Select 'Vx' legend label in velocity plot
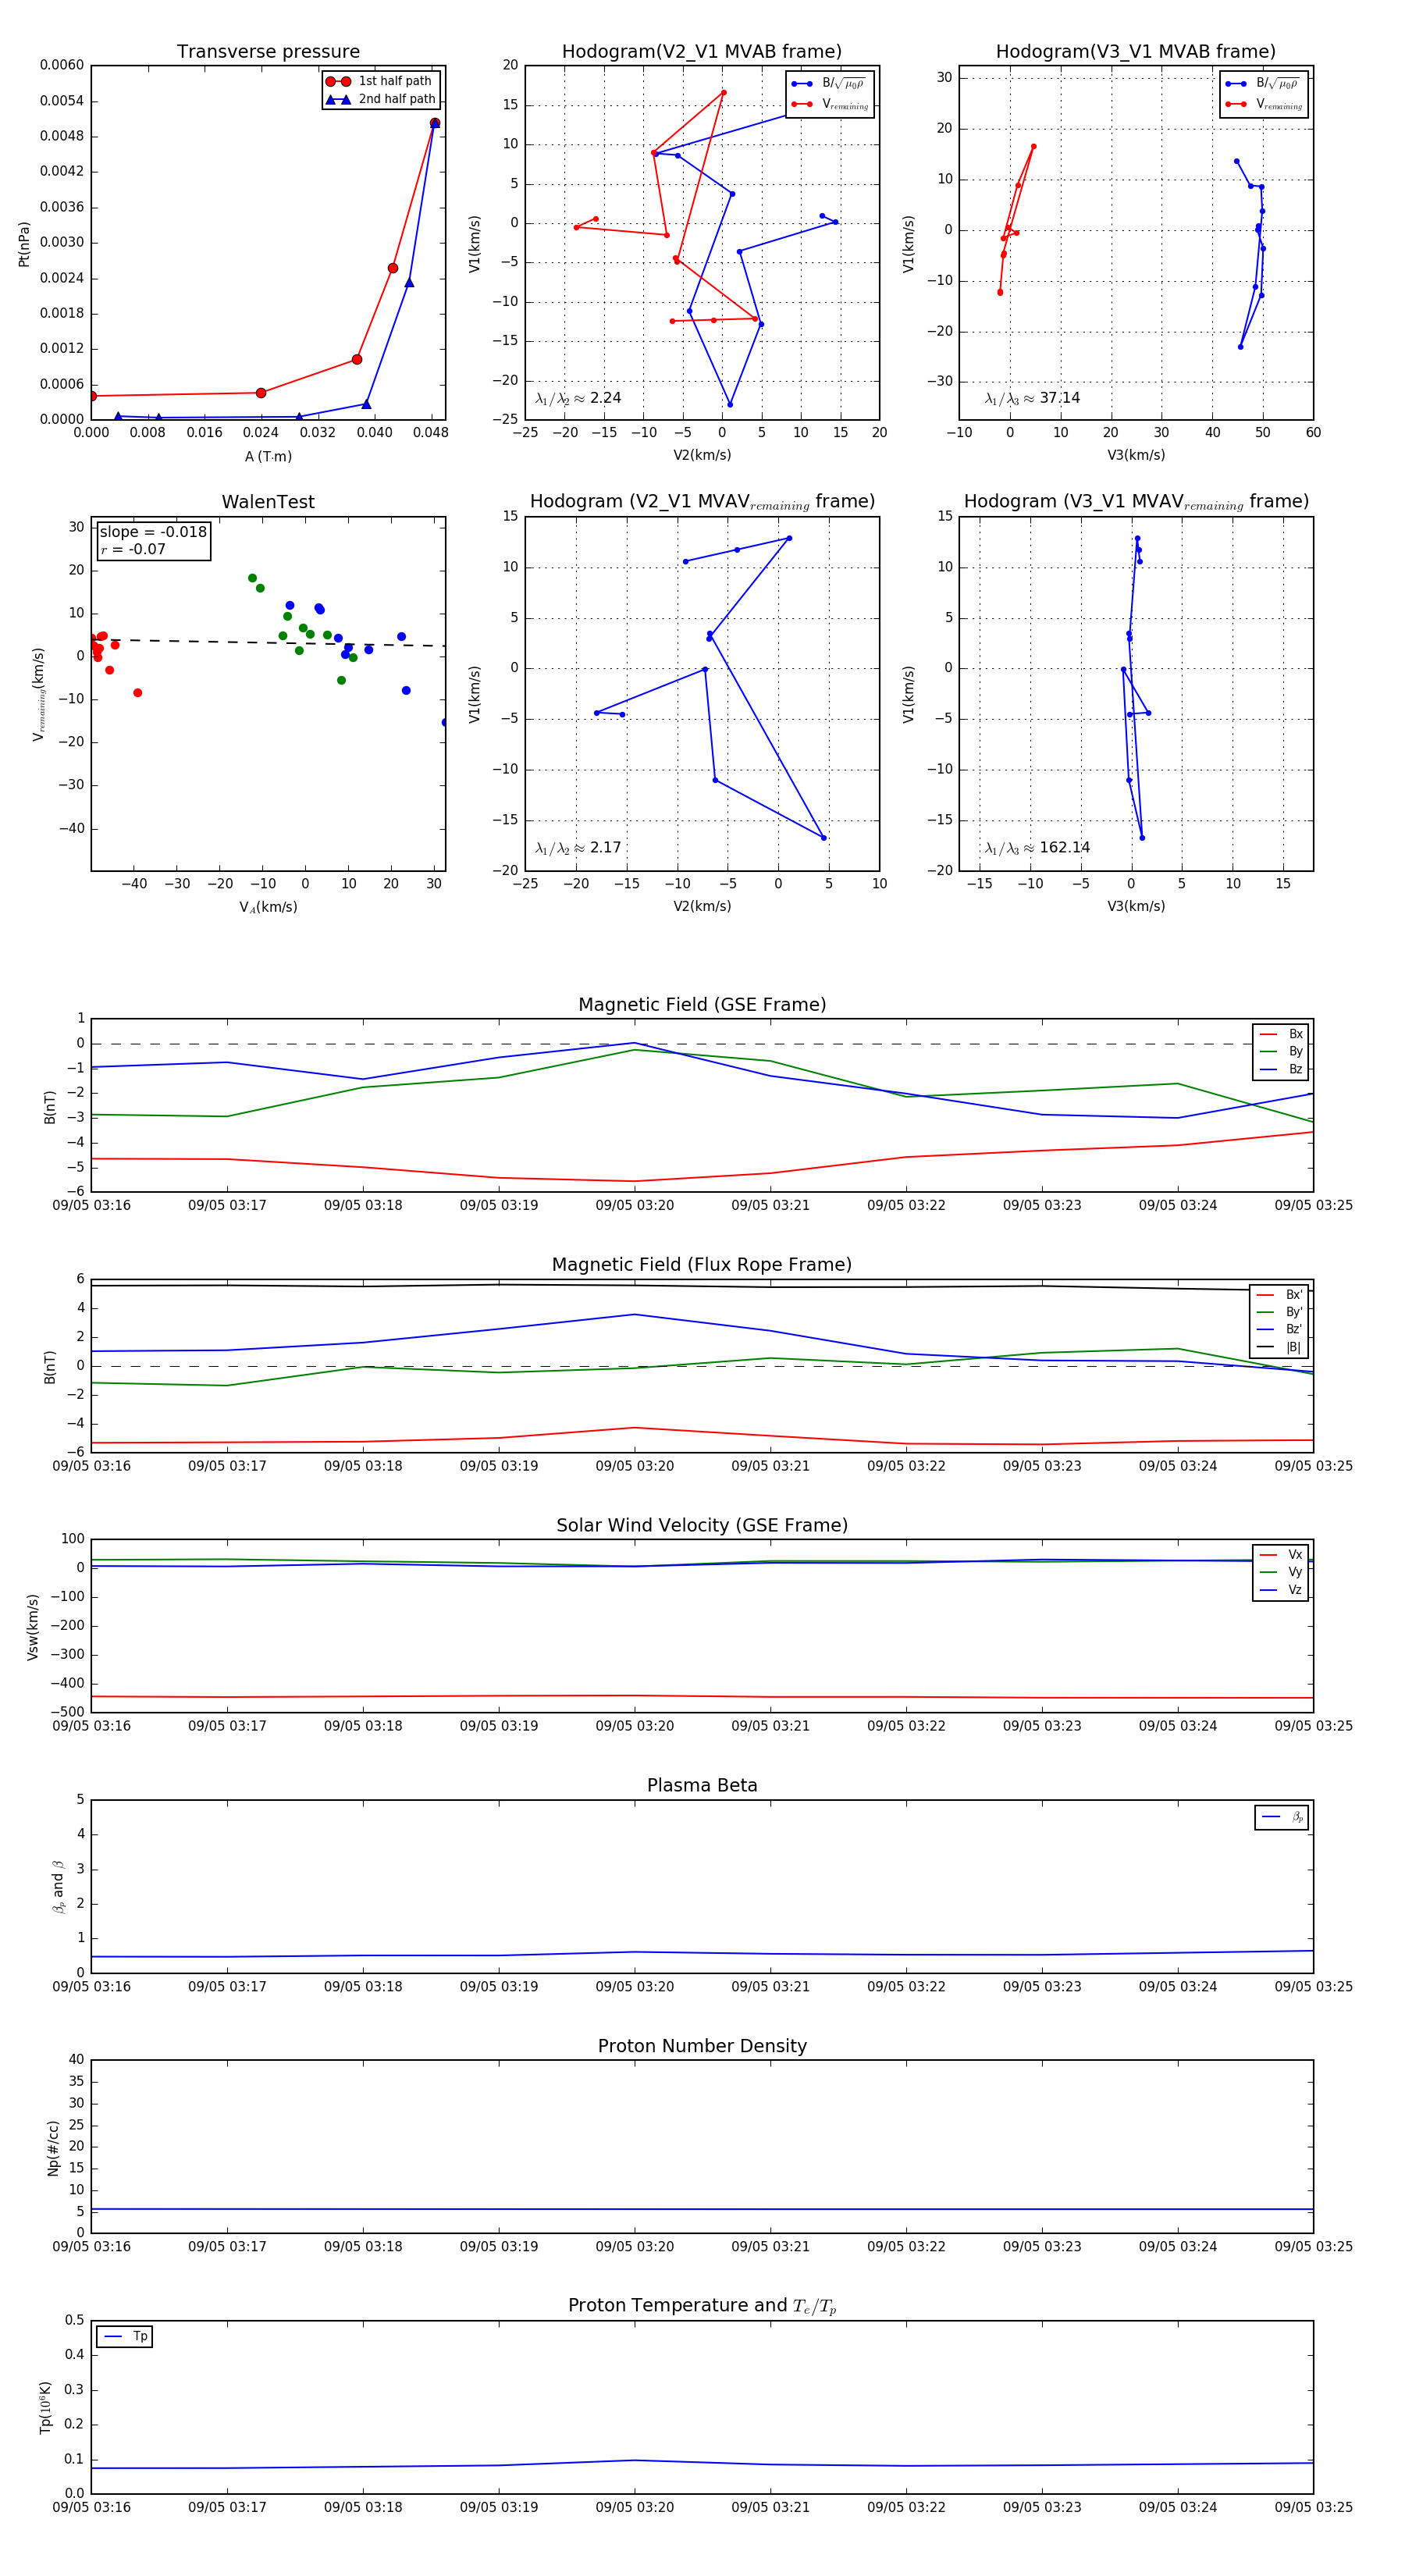Viewport: 1405px width, 2576px height. pos(1295,1555)
